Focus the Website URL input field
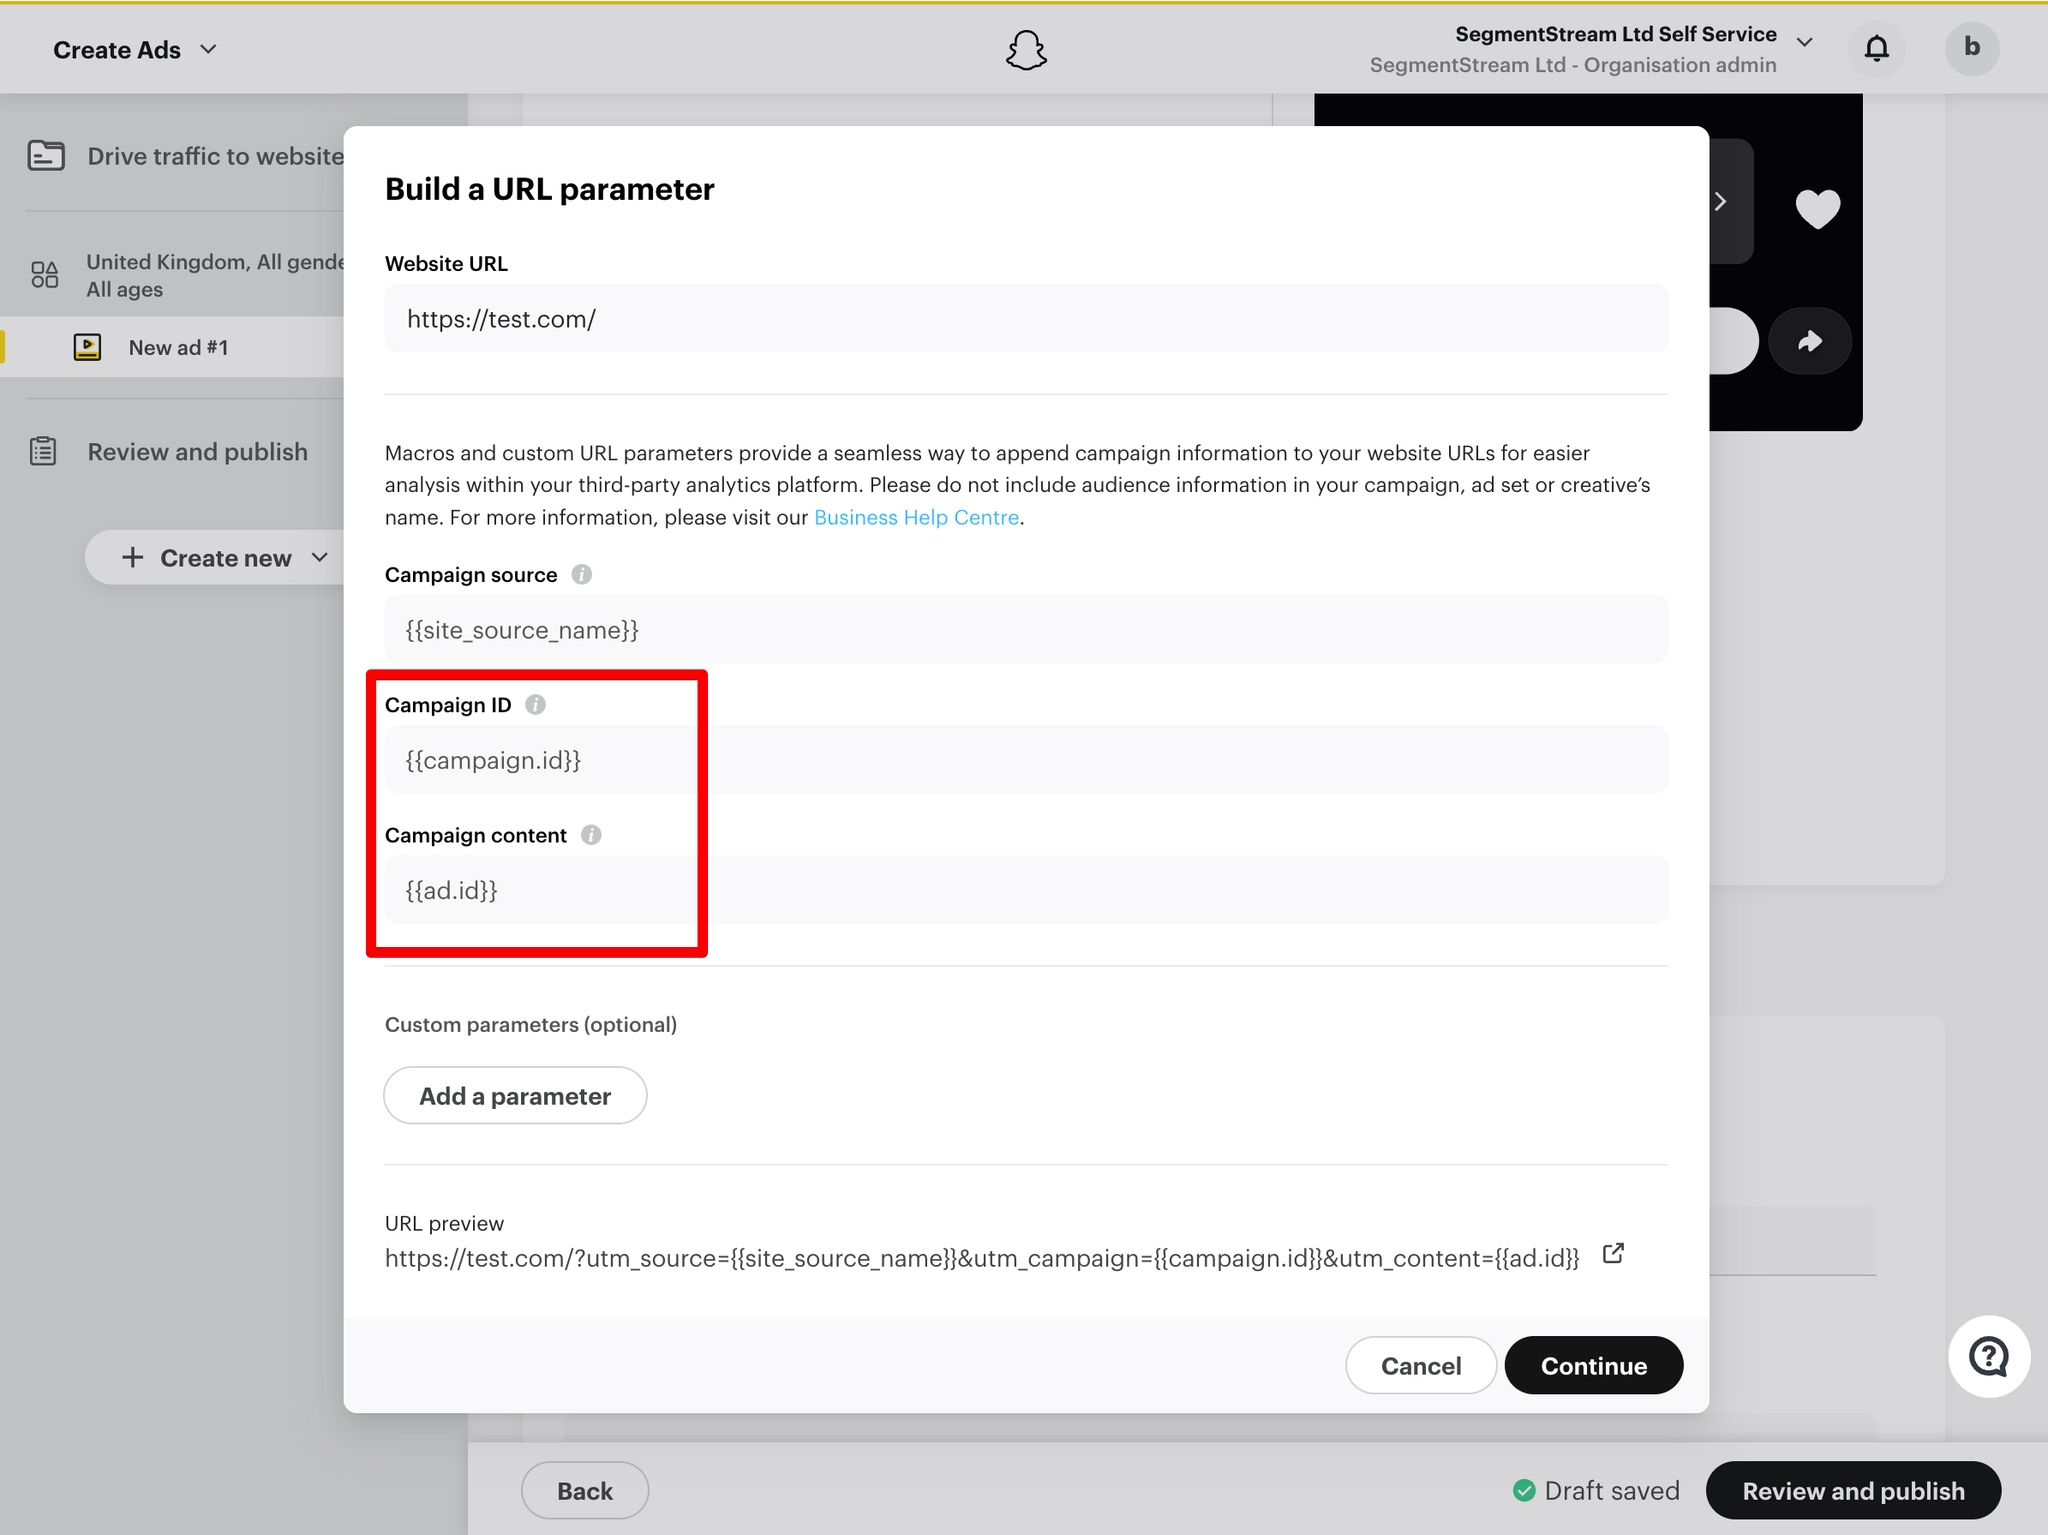The image size is (2048, 1535). pyautogui.click(x=1026, y=318)
